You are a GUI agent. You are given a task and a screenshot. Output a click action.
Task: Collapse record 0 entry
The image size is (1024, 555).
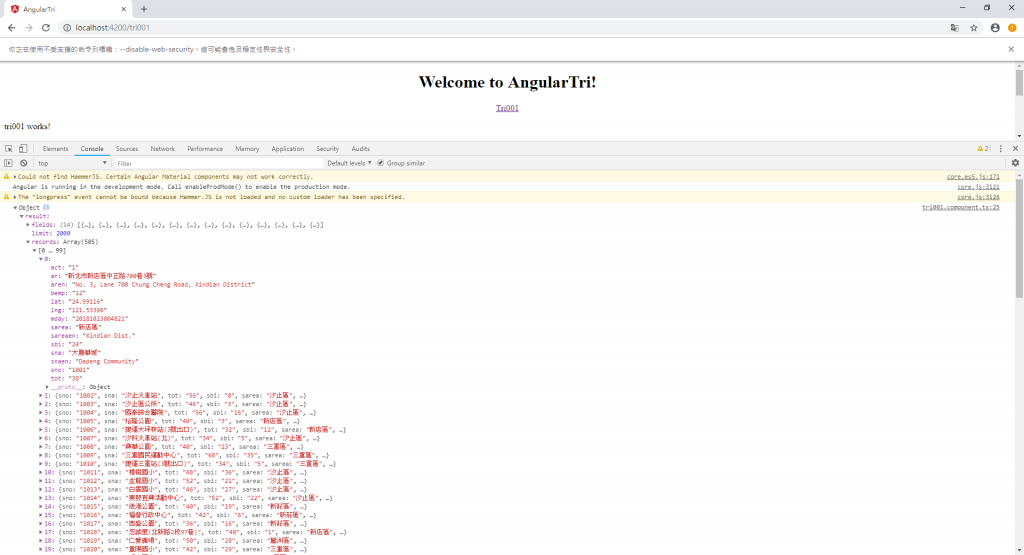tap(40, 259)
